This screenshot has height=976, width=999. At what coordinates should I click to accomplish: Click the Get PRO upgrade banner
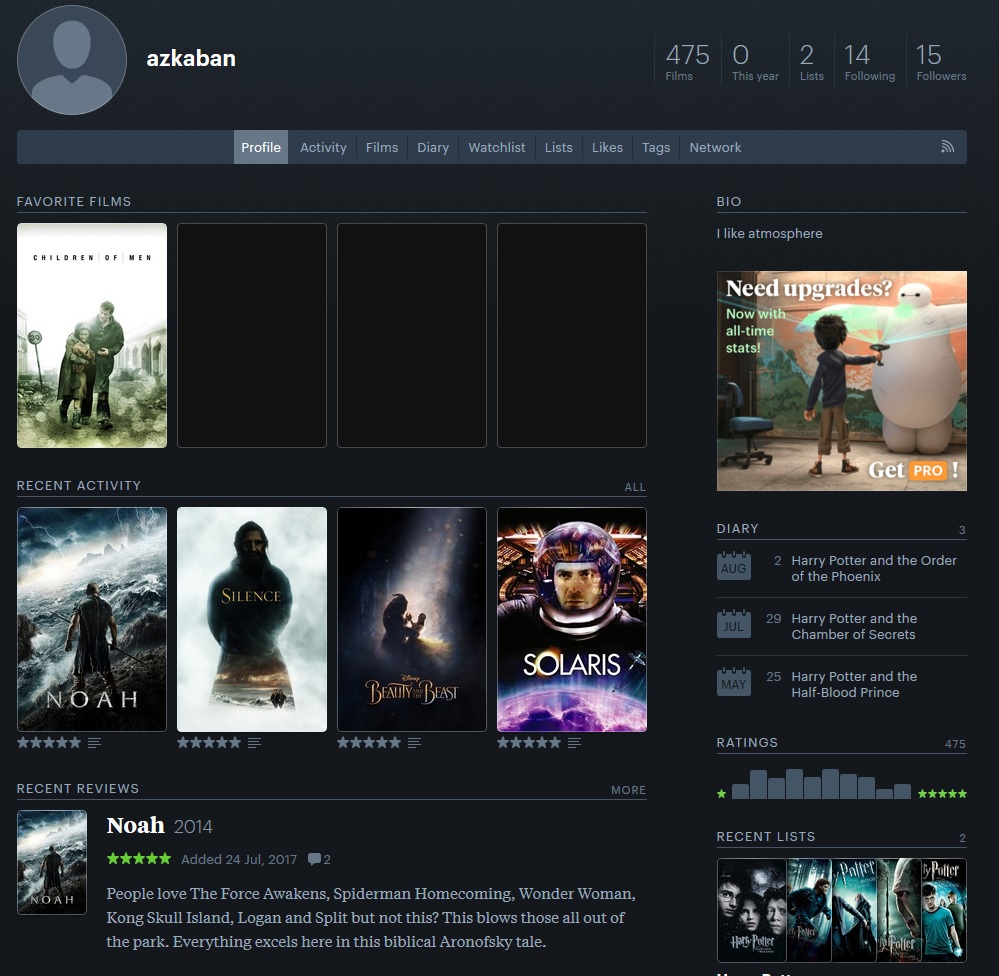click(842, 381)
